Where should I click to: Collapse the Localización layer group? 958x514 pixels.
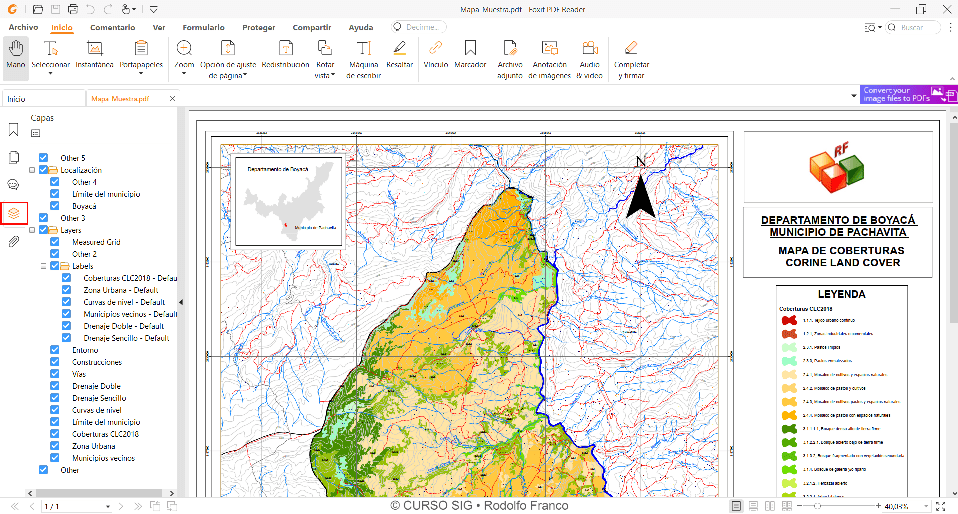pyautogui.click(x=32, y=170)
